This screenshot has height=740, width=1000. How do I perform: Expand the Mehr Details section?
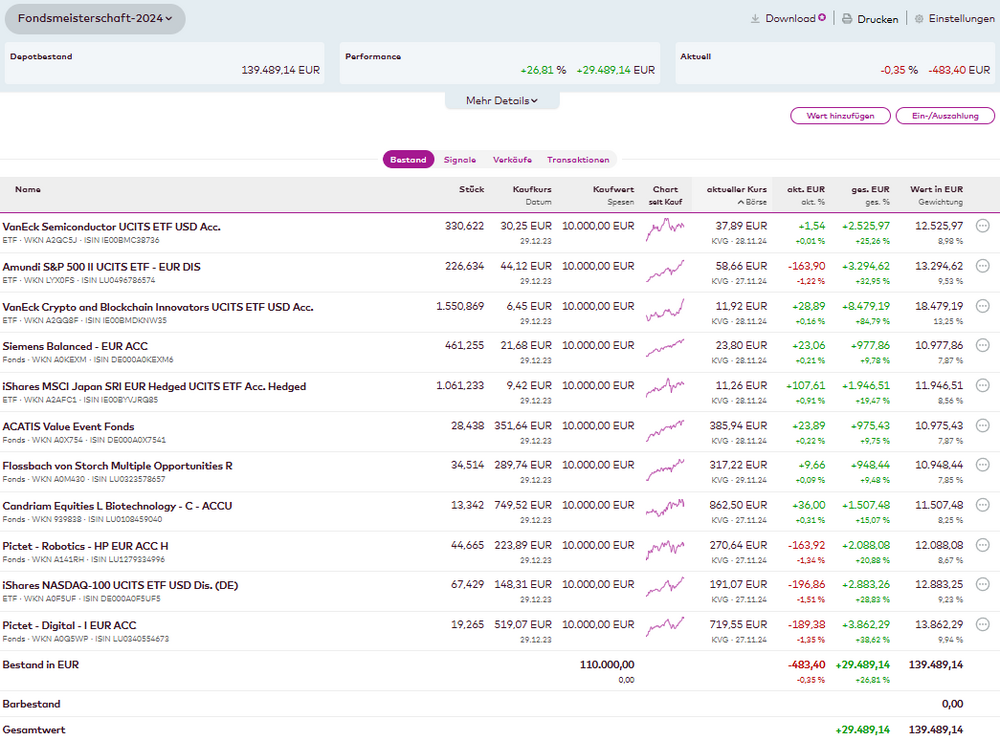(x=502, y=101)
